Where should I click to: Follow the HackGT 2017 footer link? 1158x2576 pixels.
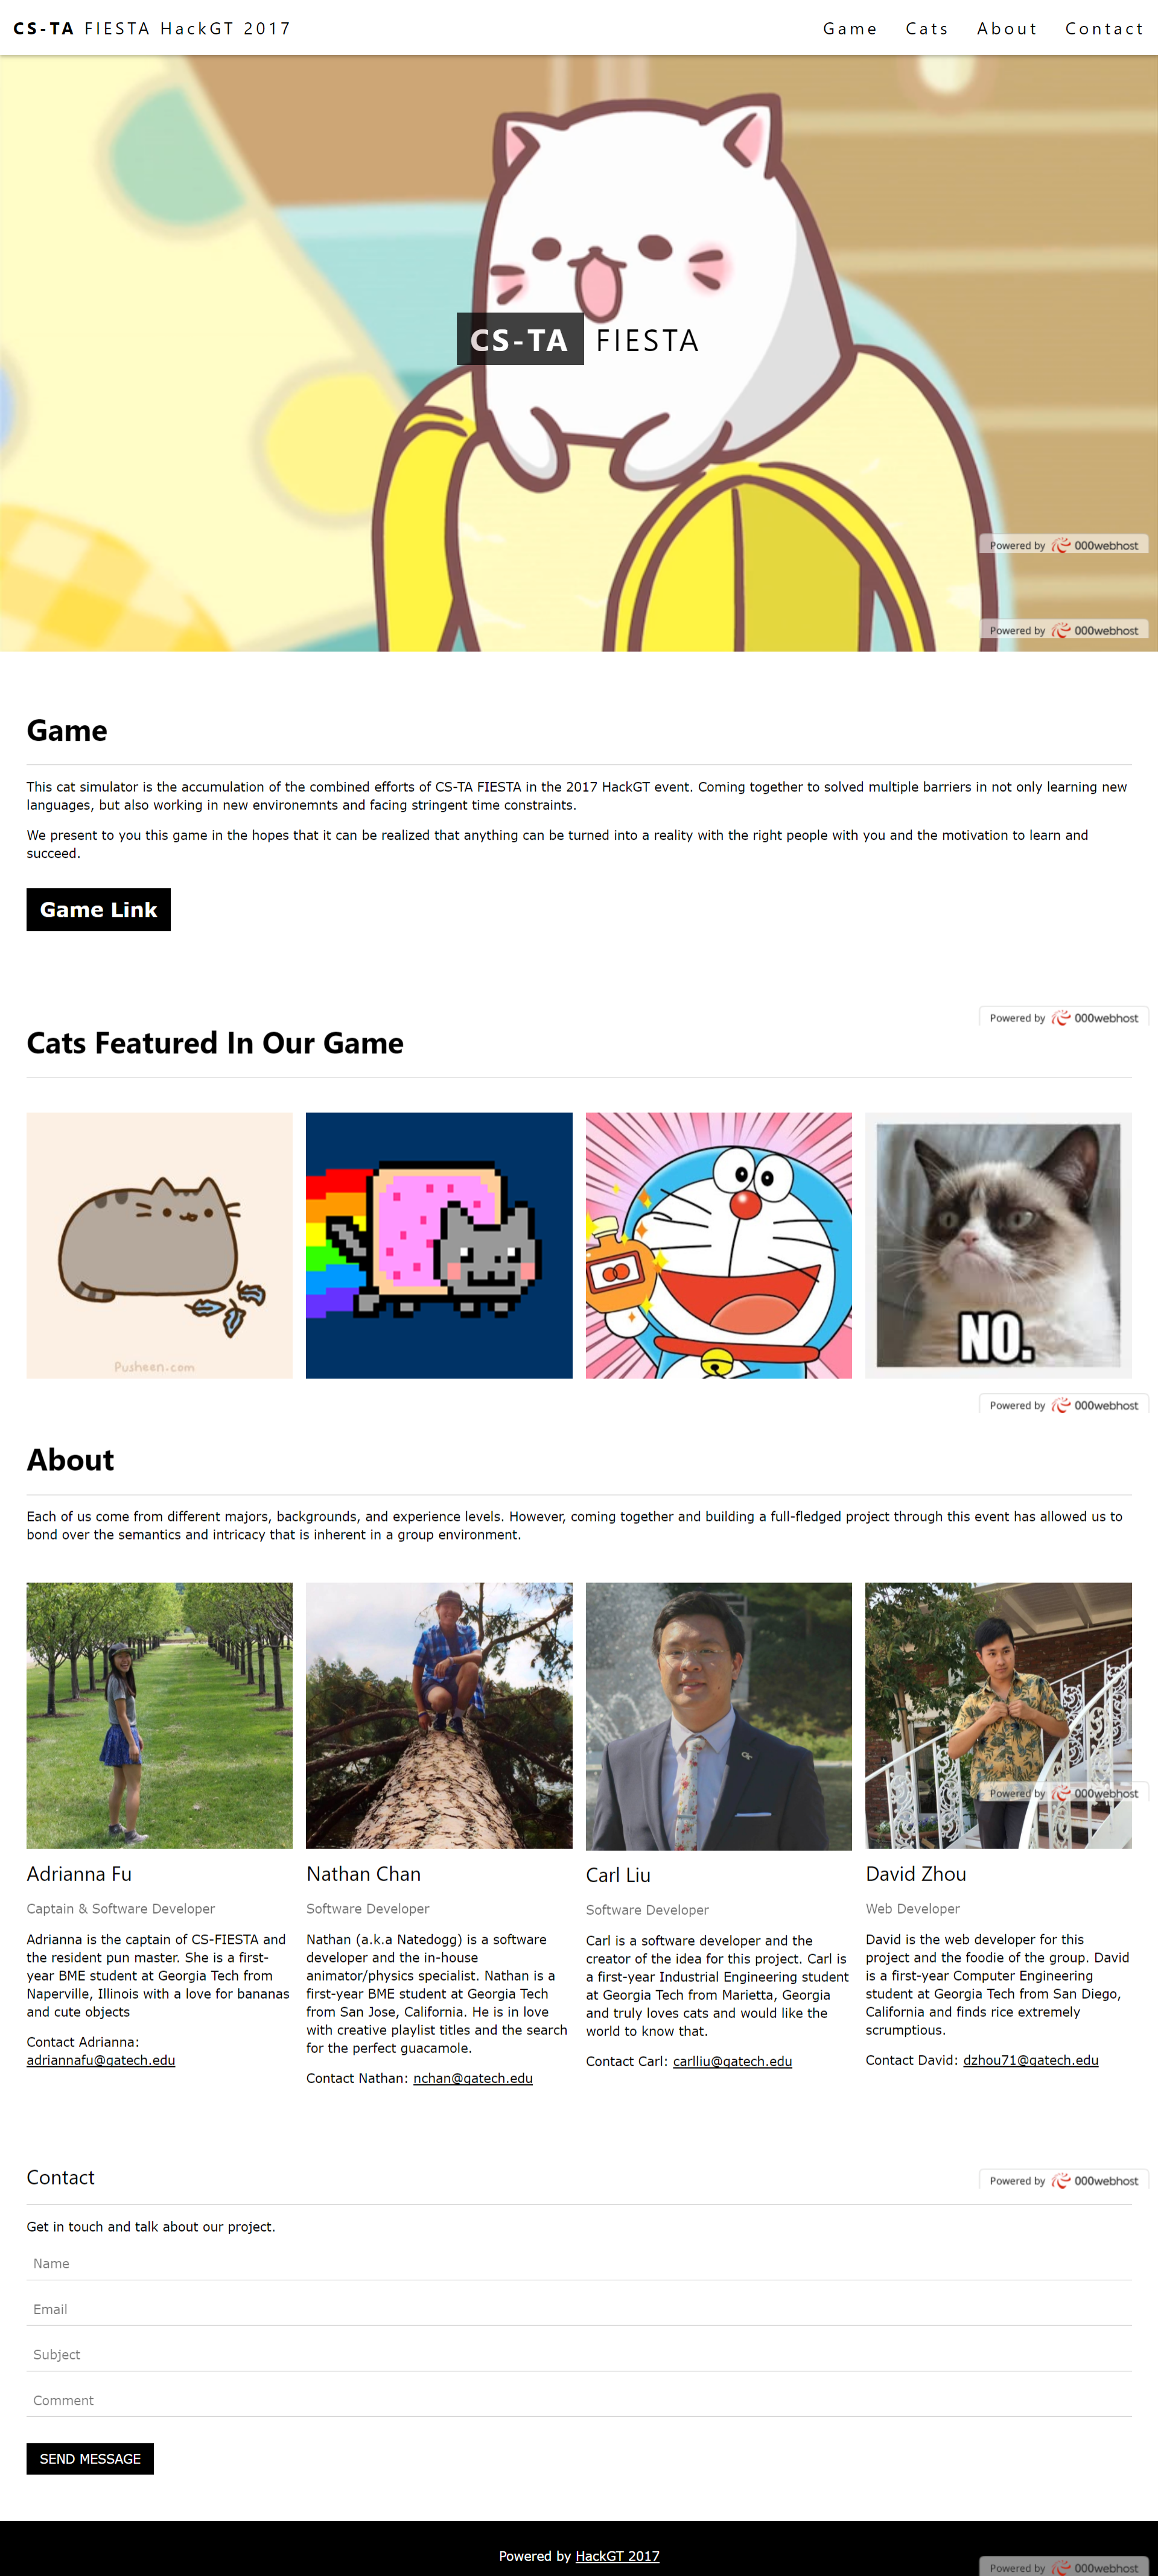coord(617,2555)
